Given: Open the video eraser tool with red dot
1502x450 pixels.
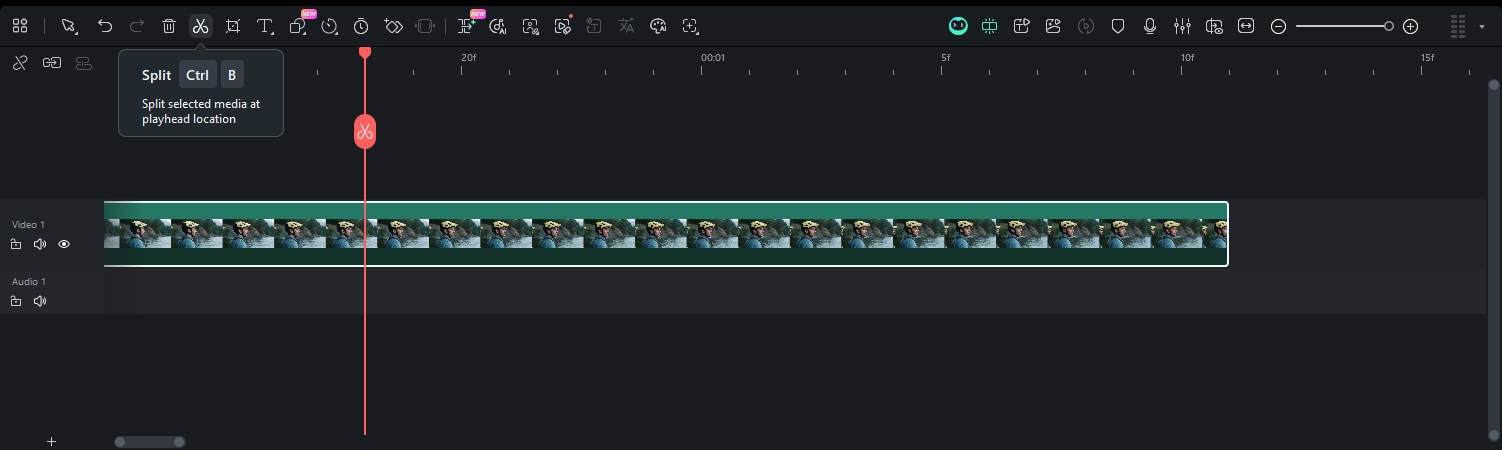Looking at the screenshot, I should (562, 26).
